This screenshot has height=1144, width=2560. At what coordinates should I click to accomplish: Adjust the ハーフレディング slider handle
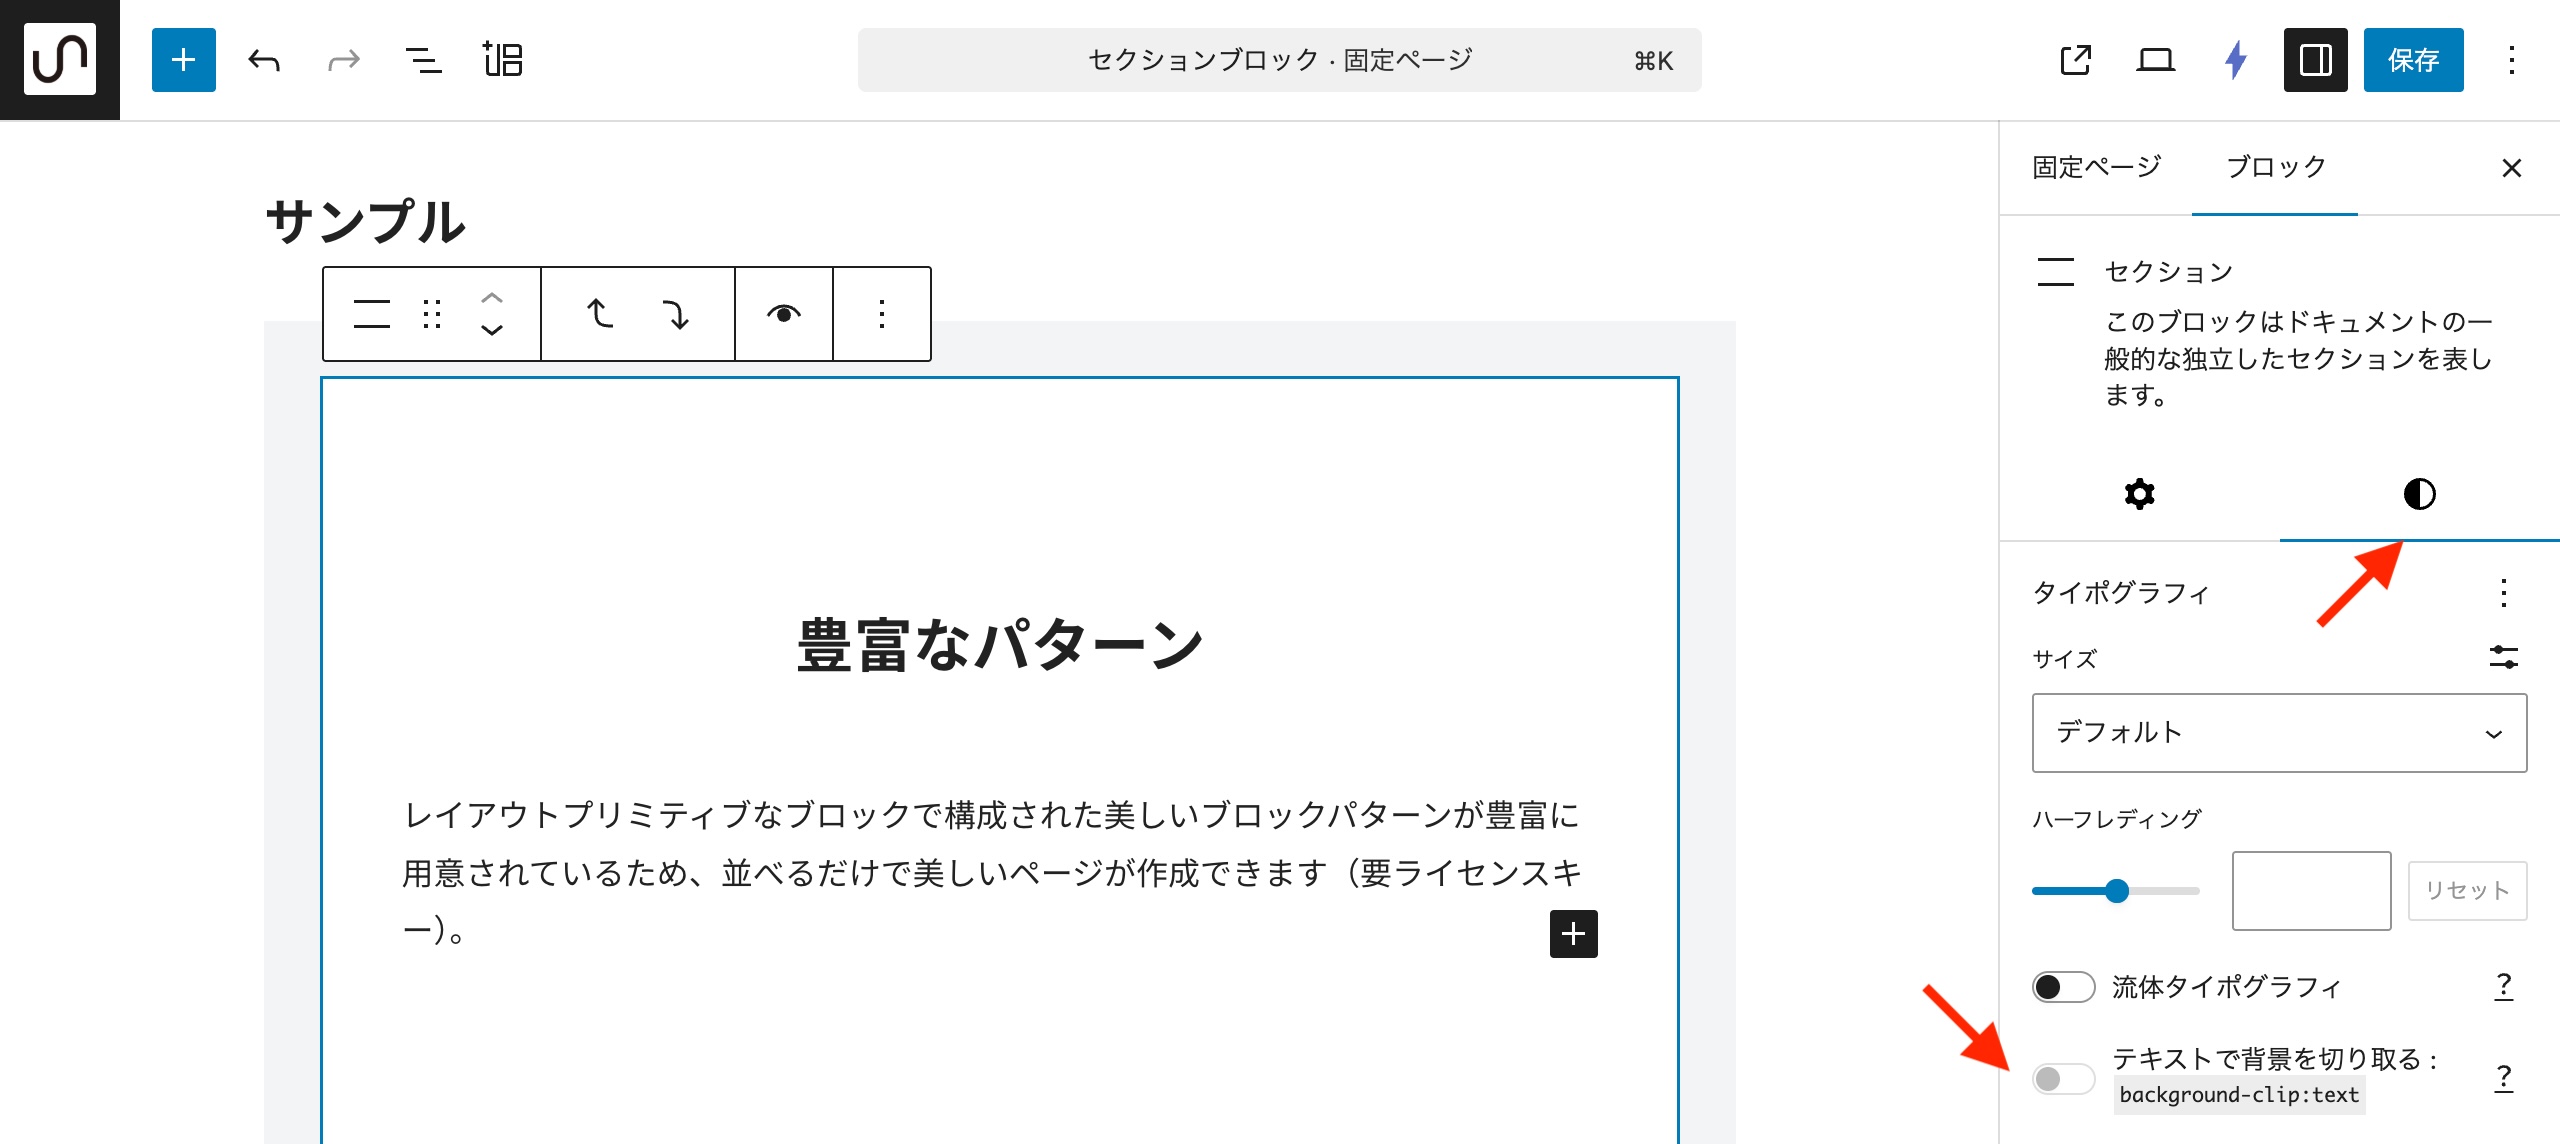[x=2116, y=891]
